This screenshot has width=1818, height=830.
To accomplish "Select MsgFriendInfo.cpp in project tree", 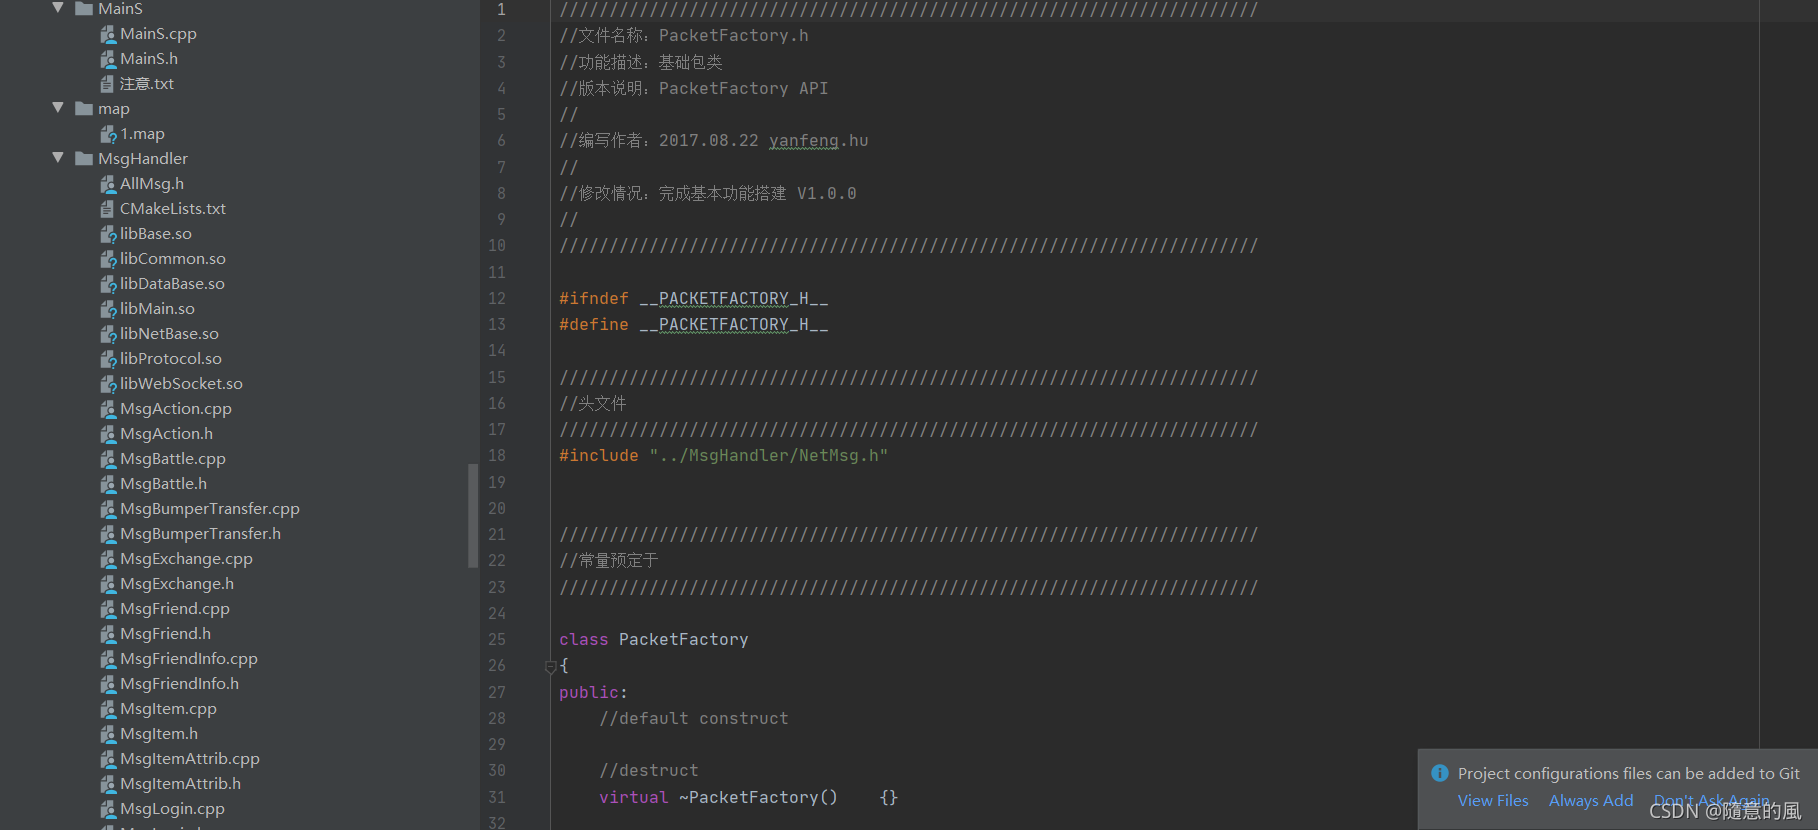I will pos(189,659).
